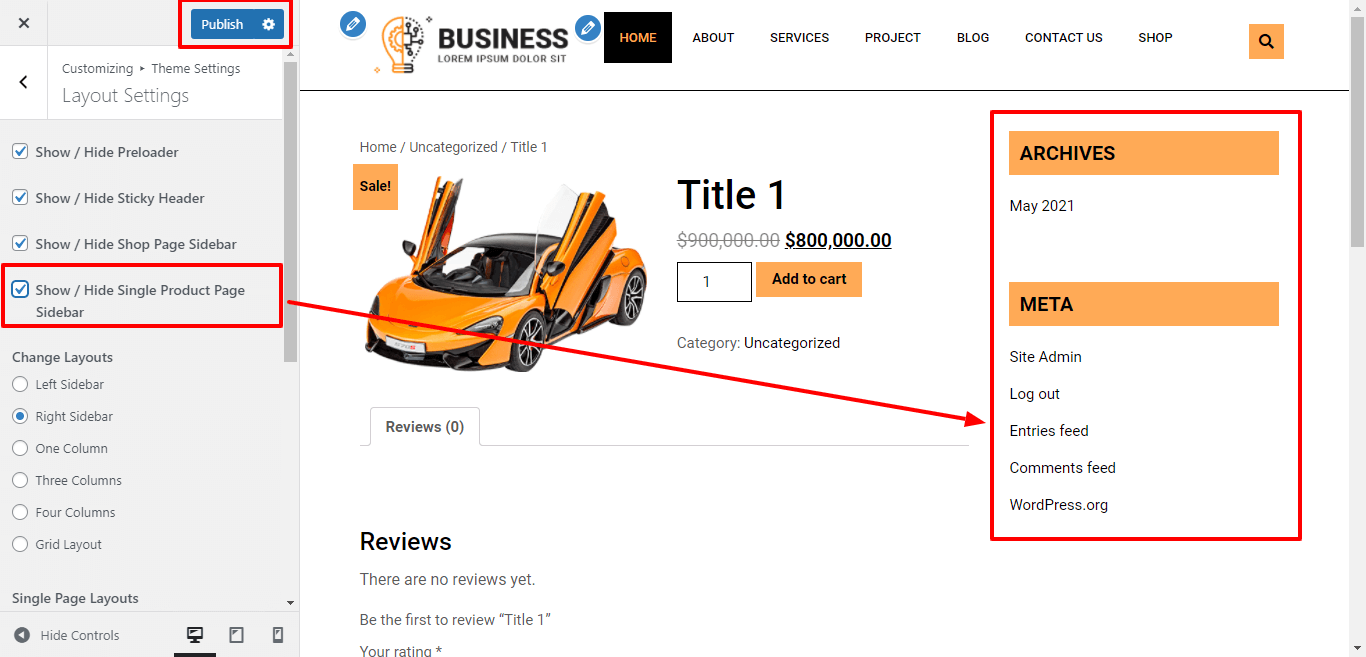The height and width of the screenshot is (657, 1366).
Task: Switch to tablet preview device icon
Action: coord(236,635)
